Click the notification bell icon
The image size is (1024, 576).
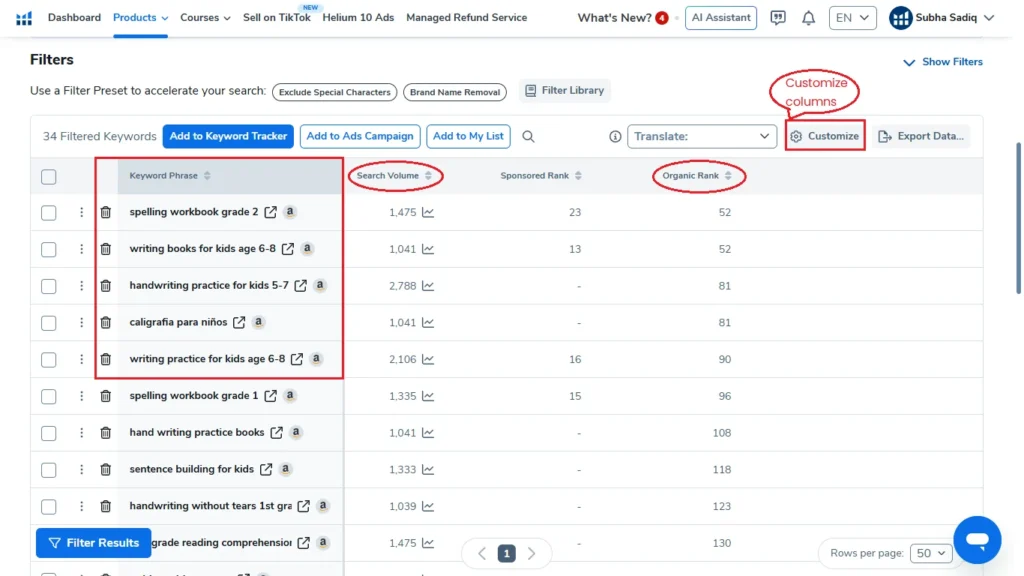click(808, 17)
